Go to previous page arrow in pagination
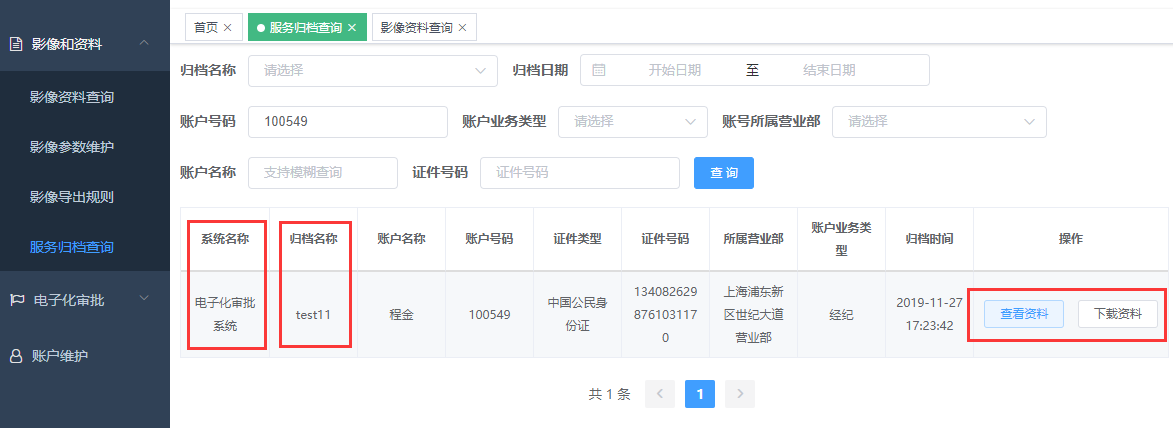The width and height of the screenshot is (1173, 428). point(660,394)
